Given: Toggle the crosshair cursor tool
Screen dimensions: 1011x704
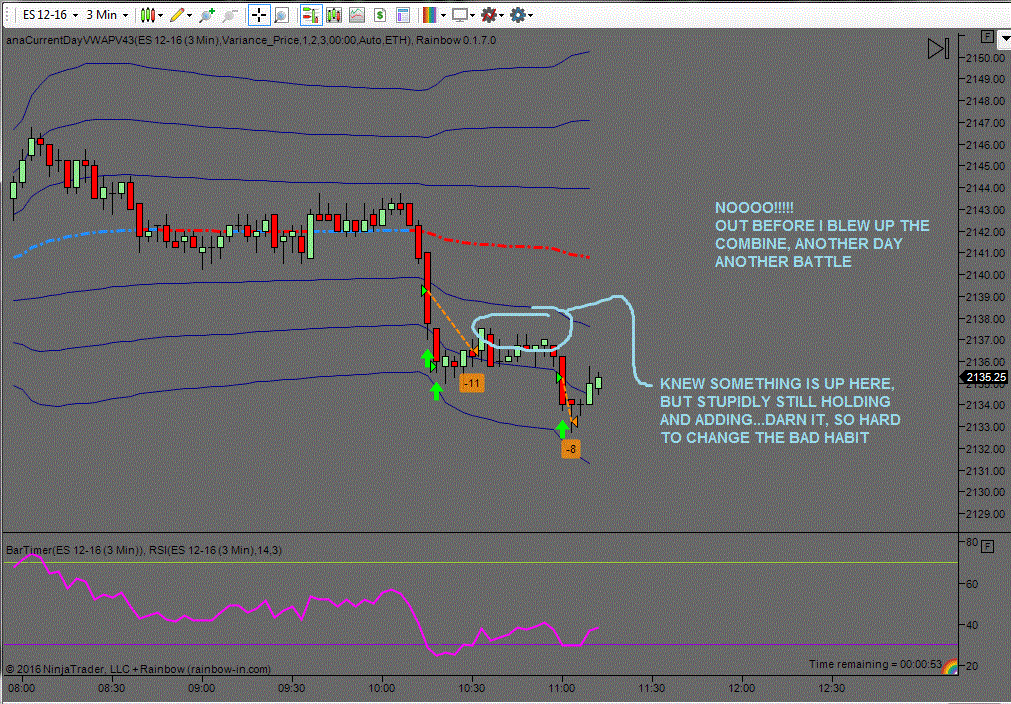Looking at the screenshot, I should 259,15.
